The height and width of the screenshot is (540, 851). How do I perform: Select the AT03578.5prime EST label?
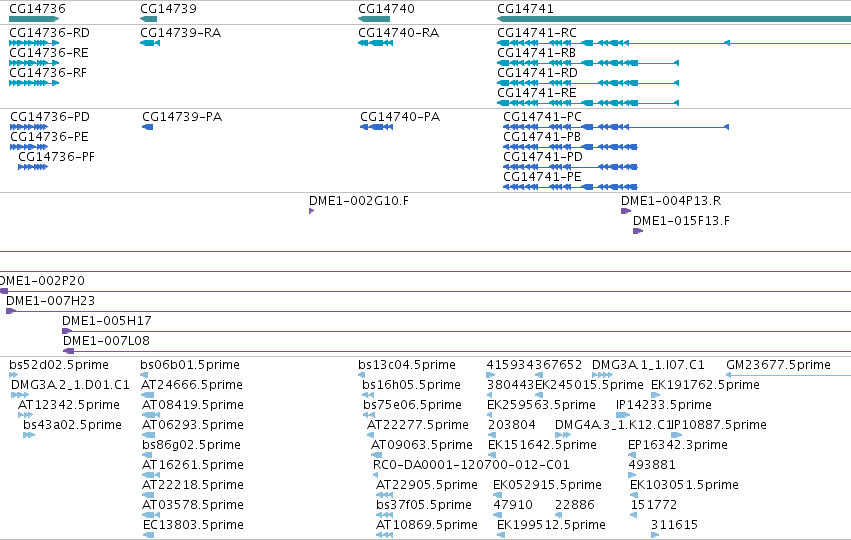(193, 505)
